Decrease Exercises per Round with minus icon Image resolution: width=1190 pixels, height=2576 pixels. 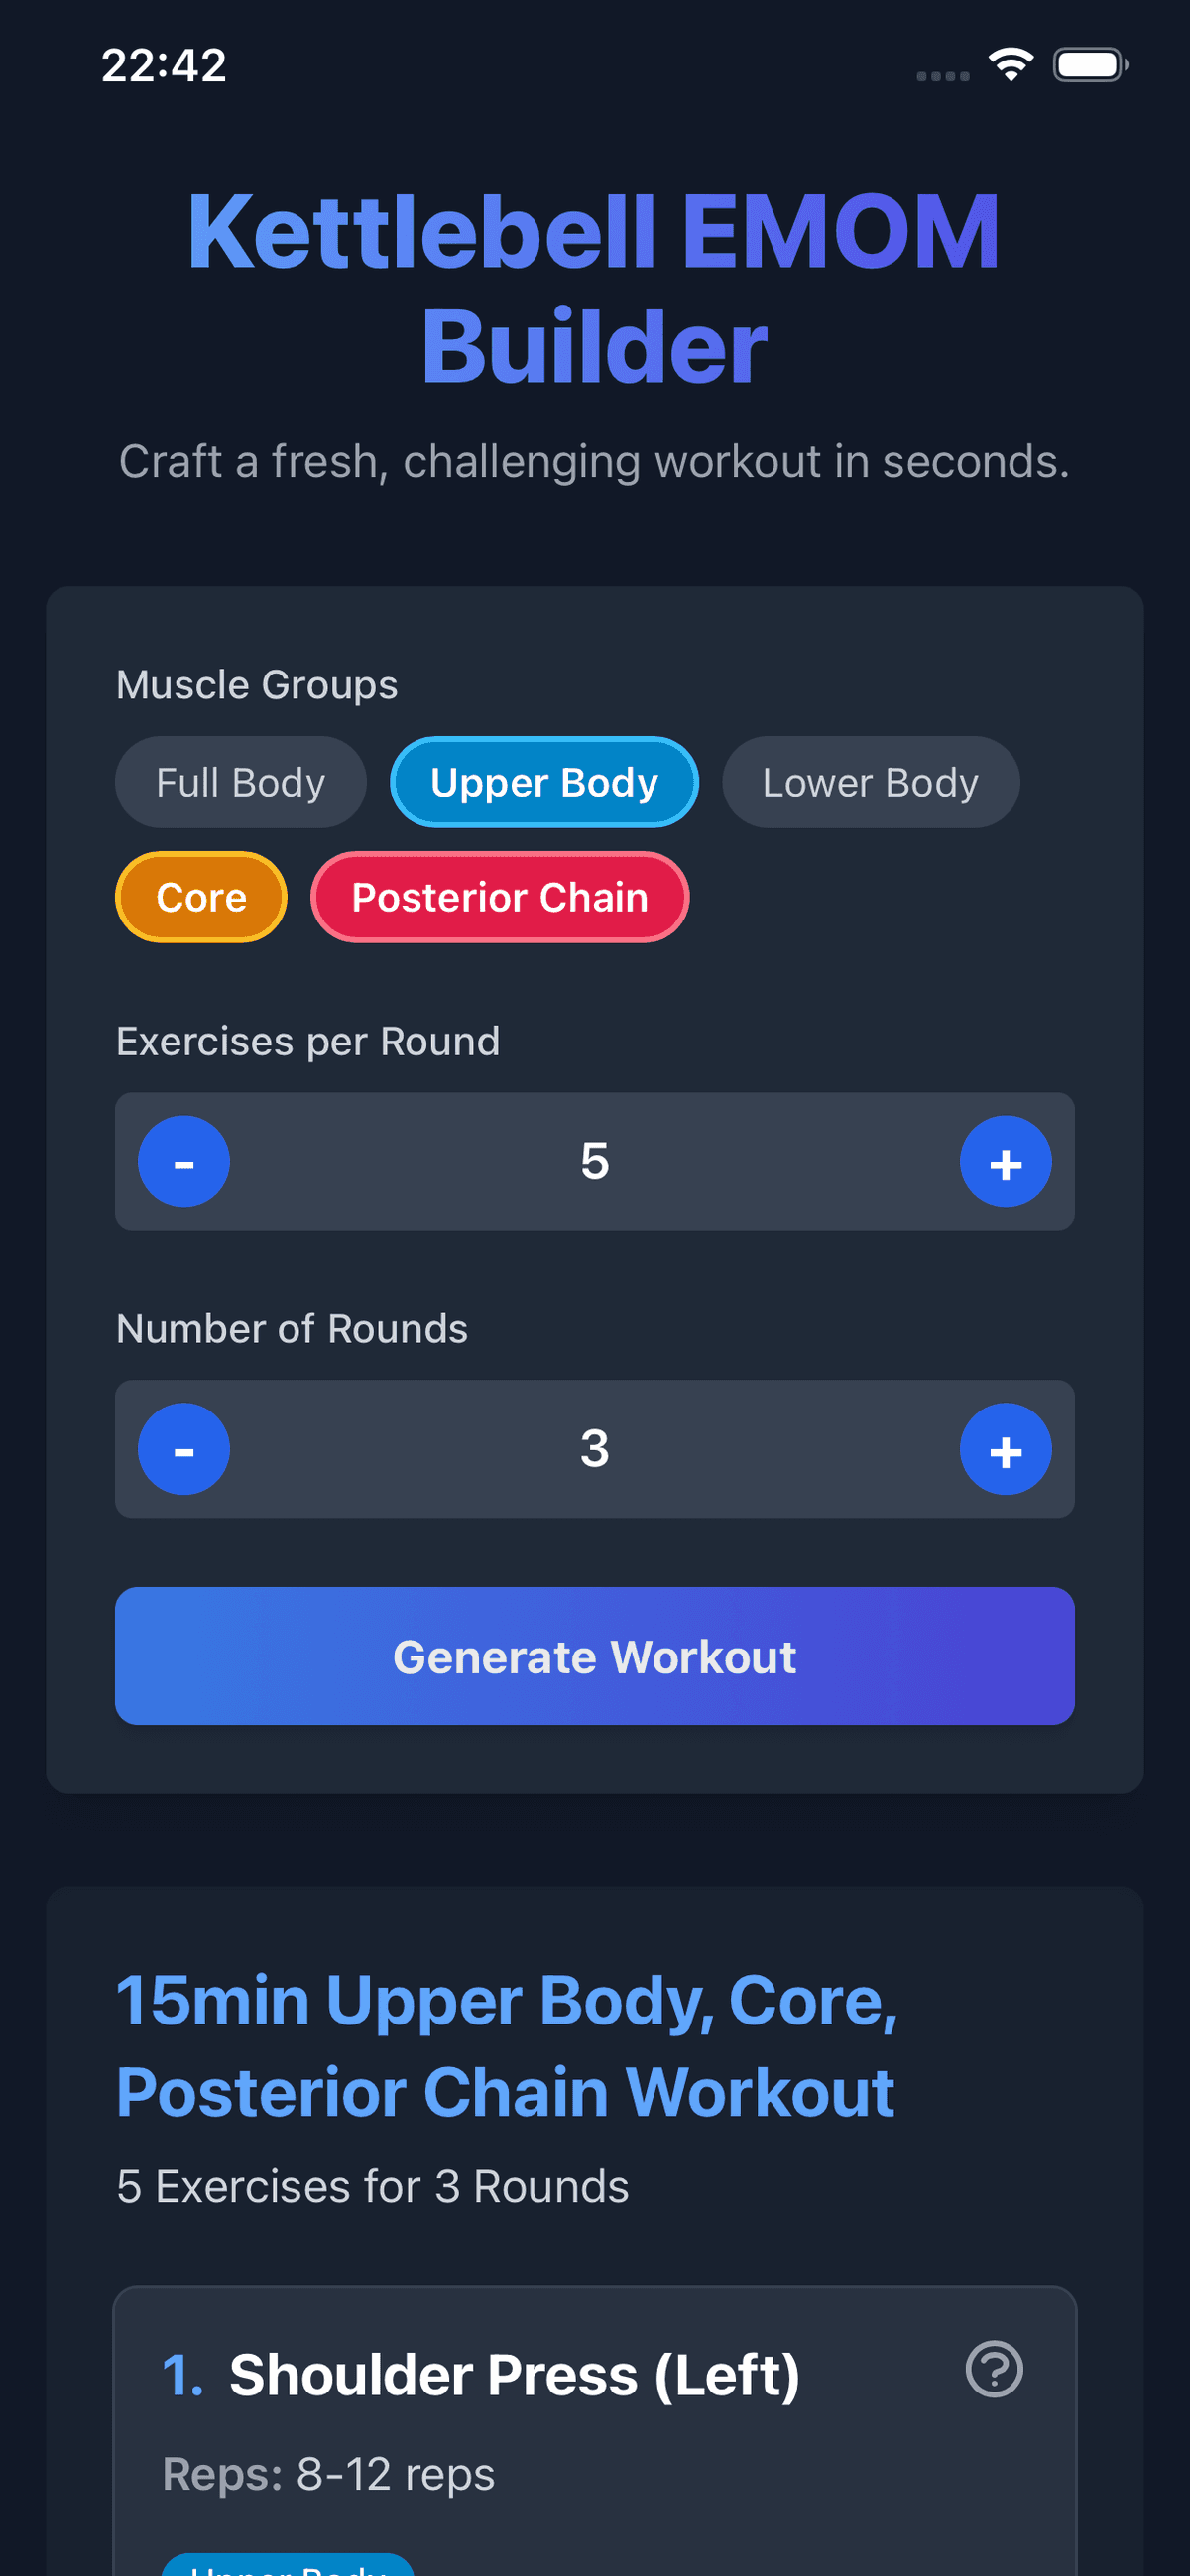184,1161
